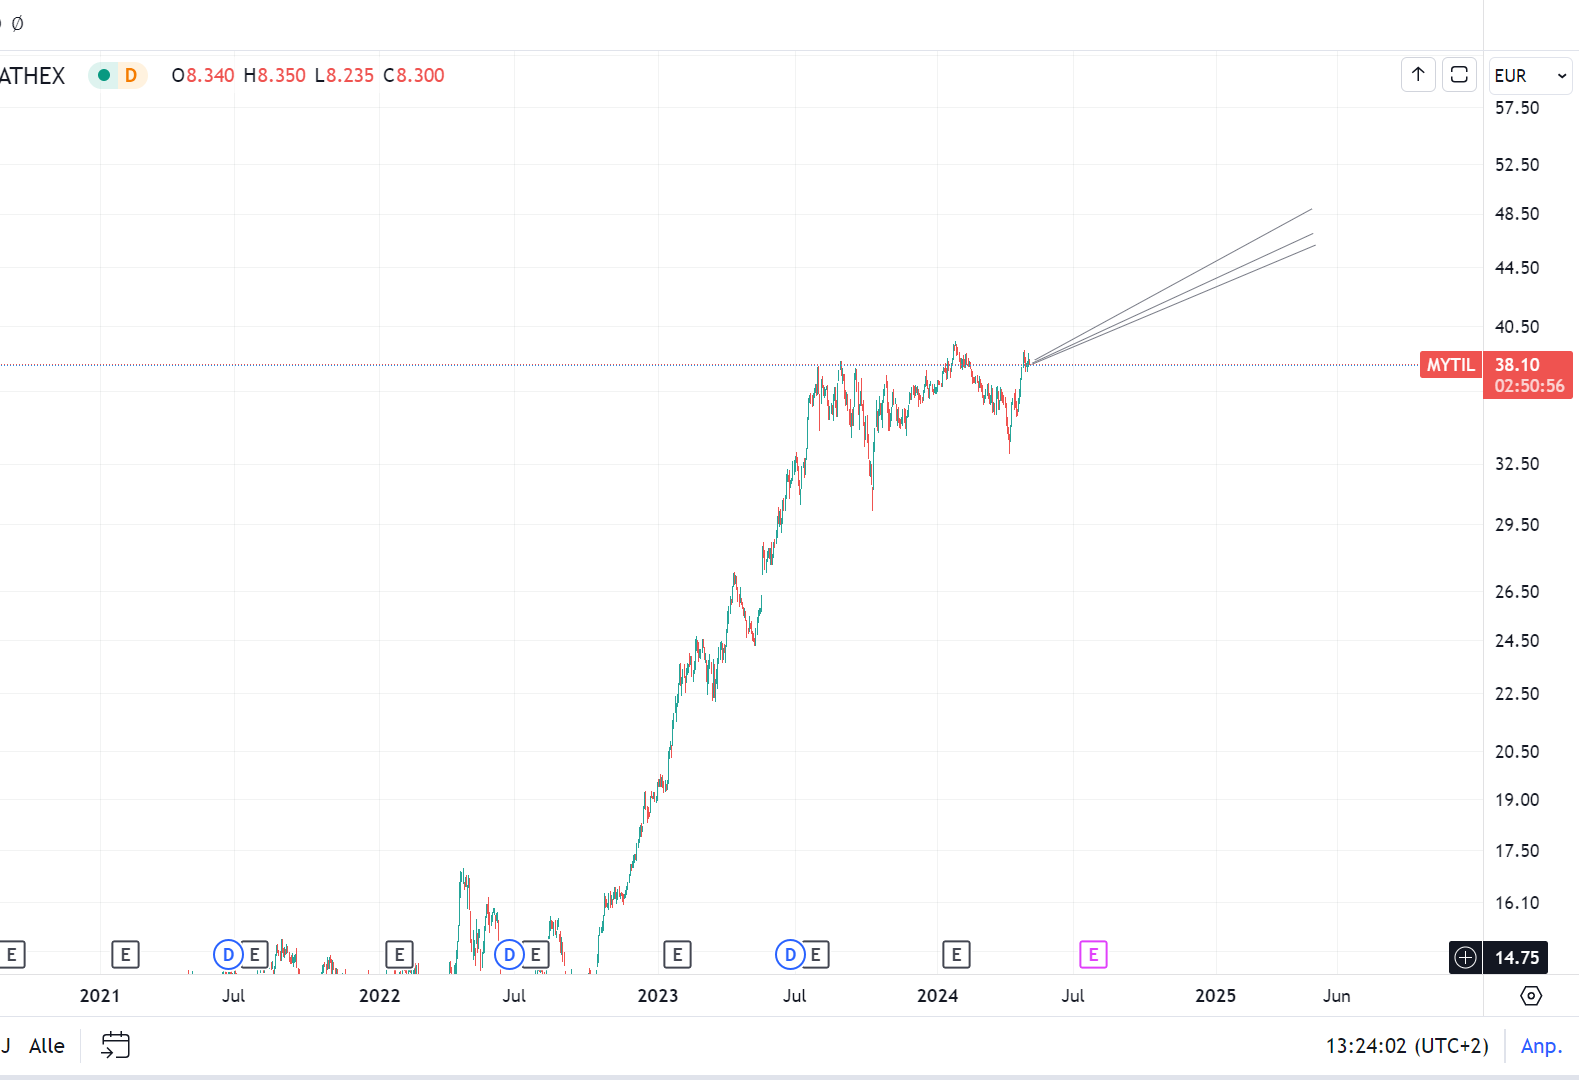The width and height of the screenshot is (1579, 1080).
Task: Select the Alle time range
Action: [x=47, y=1046]
